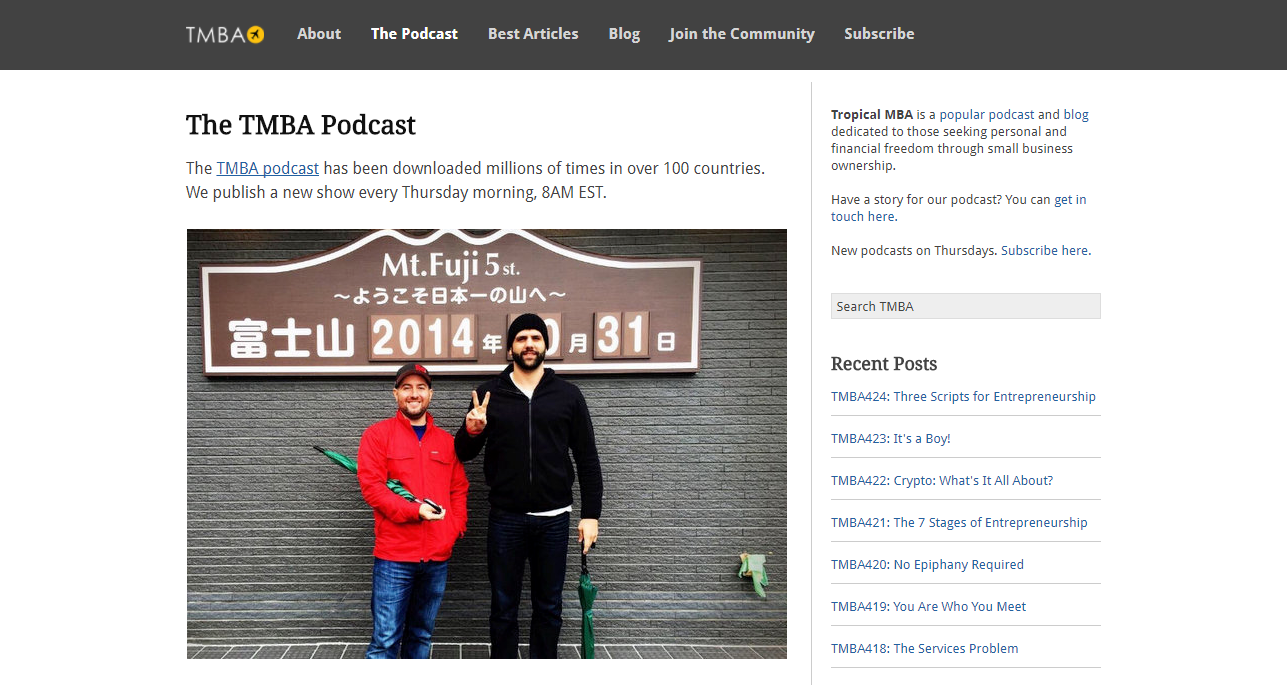The width and height of the screenshot is (1287, 685).
Task: Open Join the Community page
Action: click(x=742, y=33)
